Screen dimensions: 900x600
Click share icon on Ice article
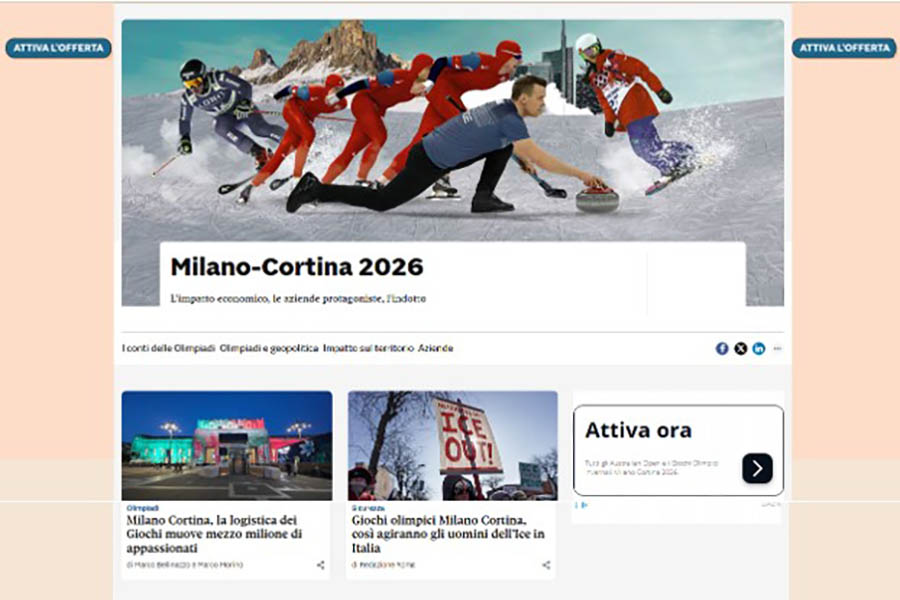[x=546, y=565]
